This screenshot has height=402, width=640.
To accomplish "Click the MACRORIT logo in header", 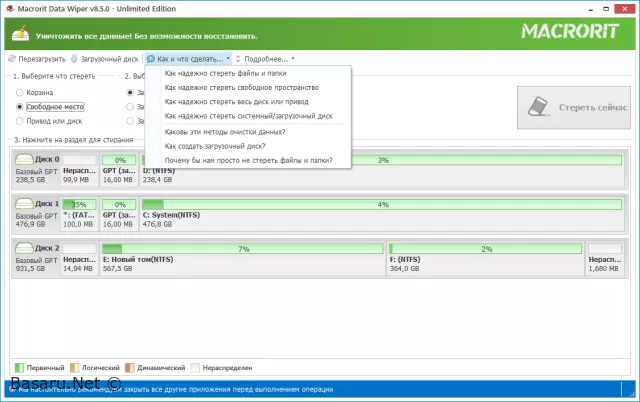I will click(570, 31).
